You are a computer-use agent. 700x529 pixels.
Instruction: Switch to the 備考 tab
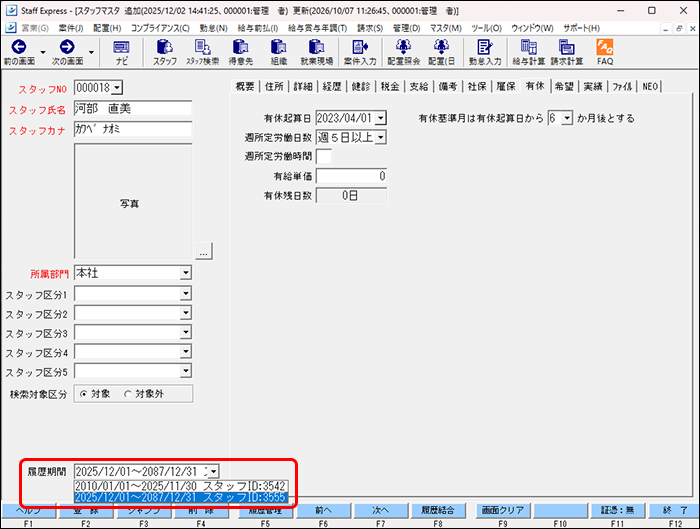pyautogui.click(x=448, y=86)
